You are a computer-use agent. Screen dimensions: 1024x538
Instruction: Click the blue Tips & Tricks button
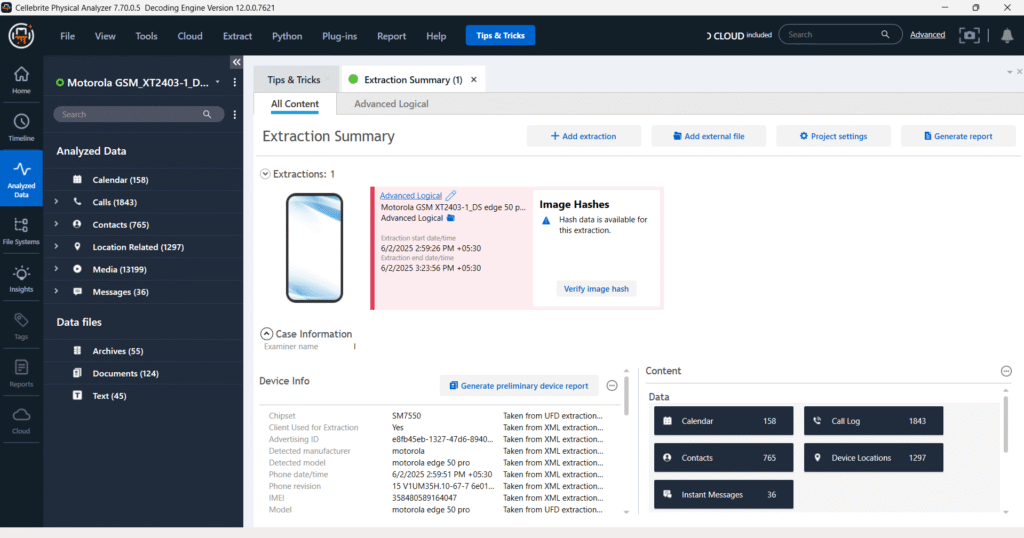click(x=500, y=35)
